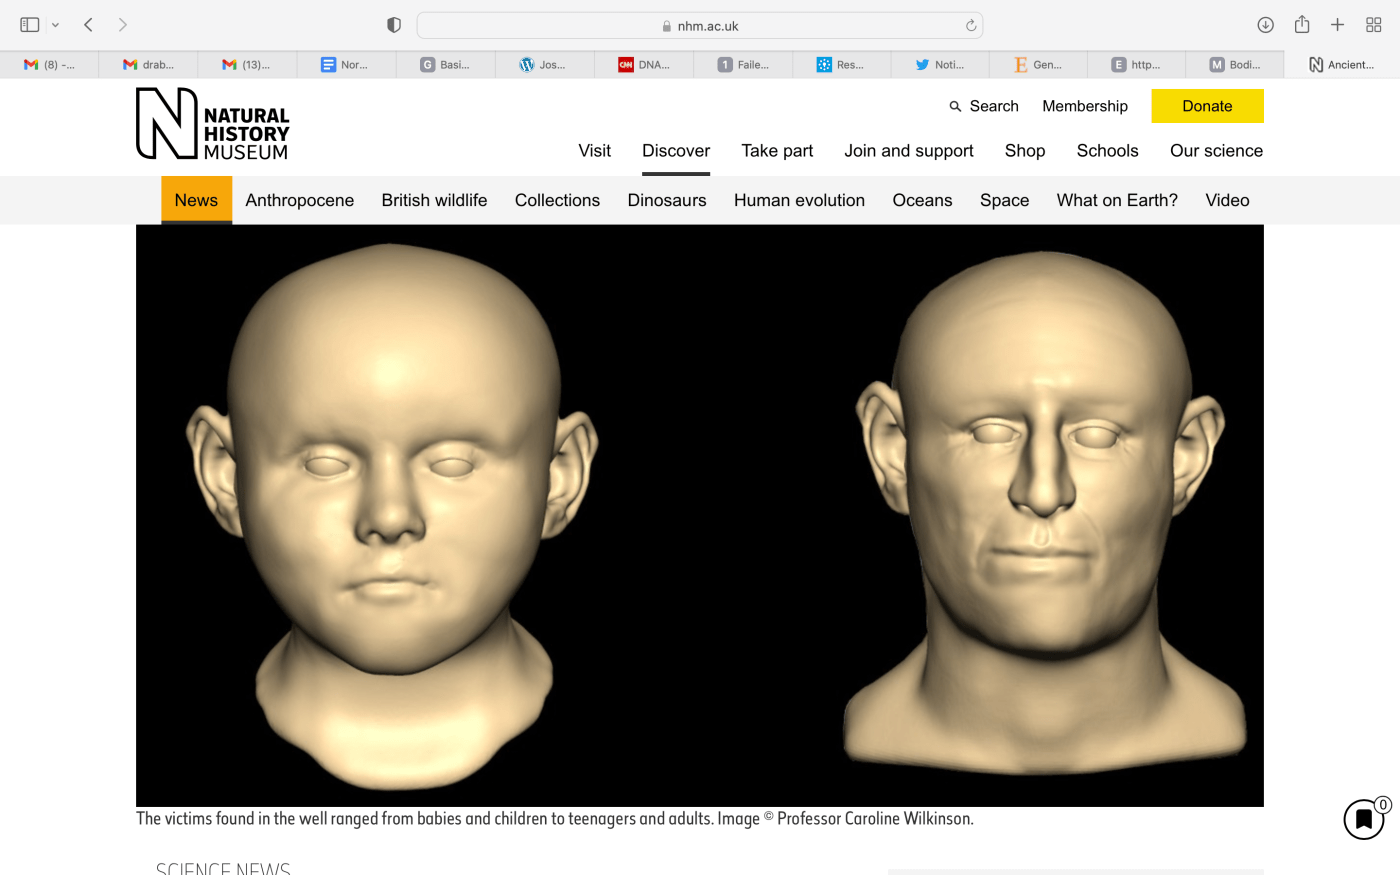The image size is (1400, 875).
Task: Open the Membership link
Action: pos(1084,106)
